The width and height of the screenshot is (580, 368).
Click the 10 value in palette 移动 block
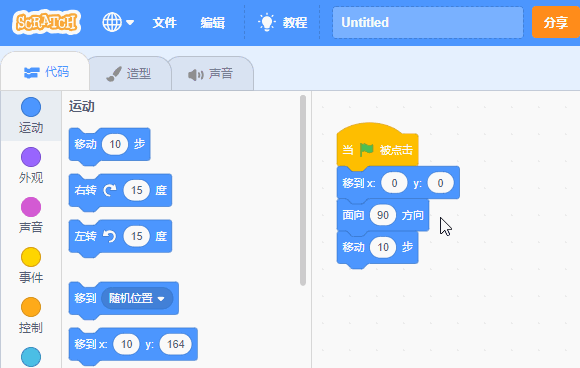[x=115, y=144]
